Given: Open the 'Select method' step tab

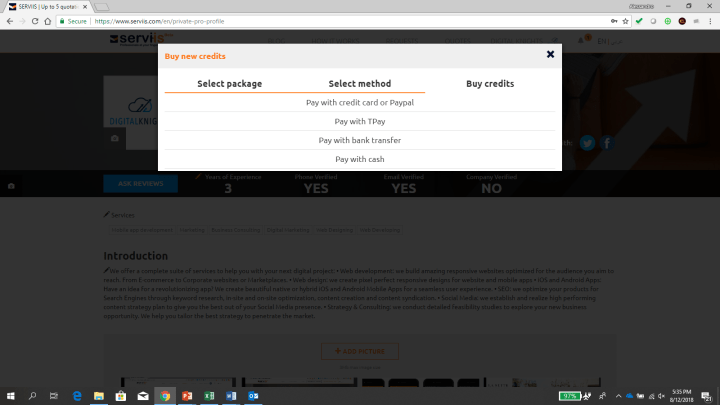Looking at the screenshot, I should click(x=359, y=84).
